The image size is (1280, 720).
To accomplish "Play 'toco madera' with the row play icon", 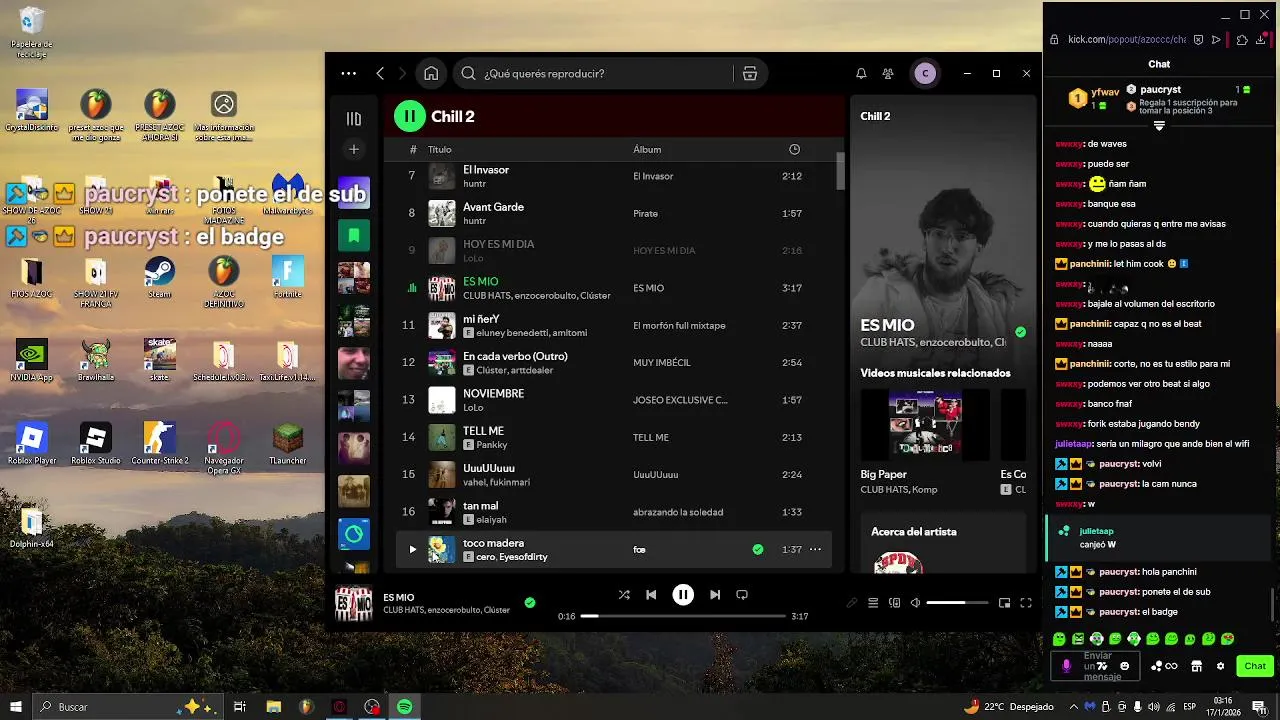I will coord(412,549).
